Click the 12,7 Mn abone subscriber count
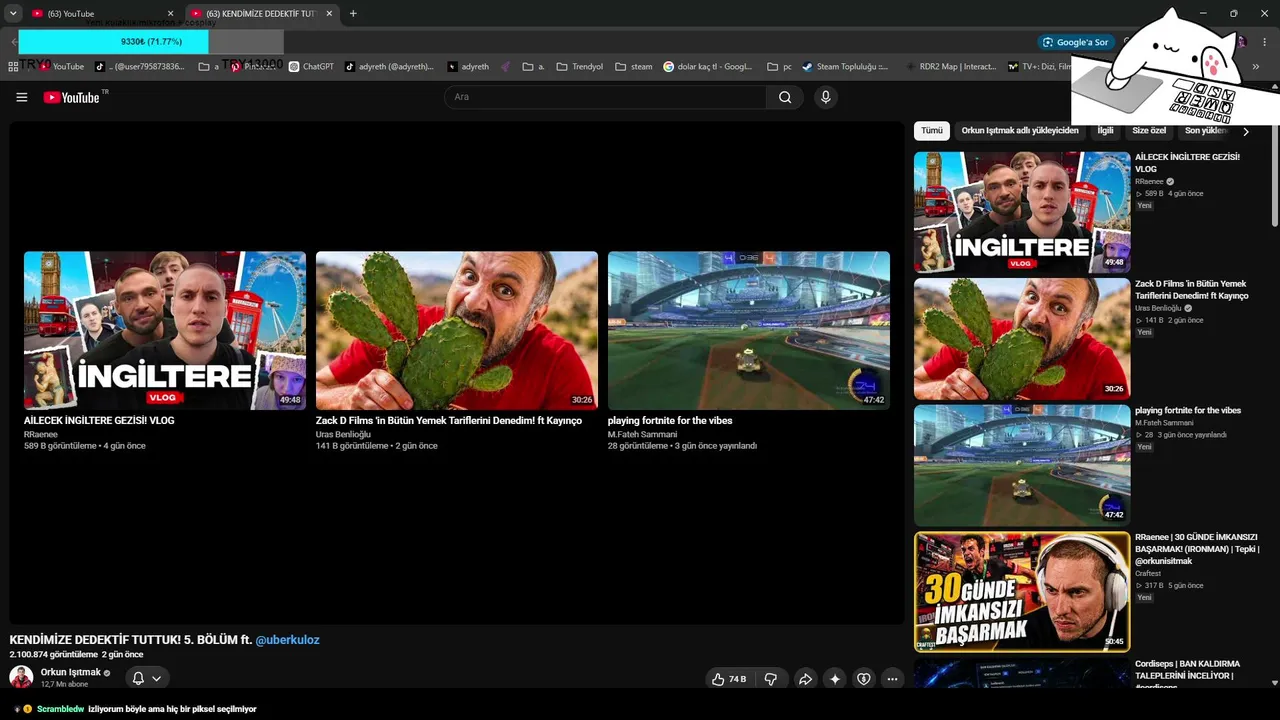The width and height of the screenshot is (1280, 720). click(64, 684)
